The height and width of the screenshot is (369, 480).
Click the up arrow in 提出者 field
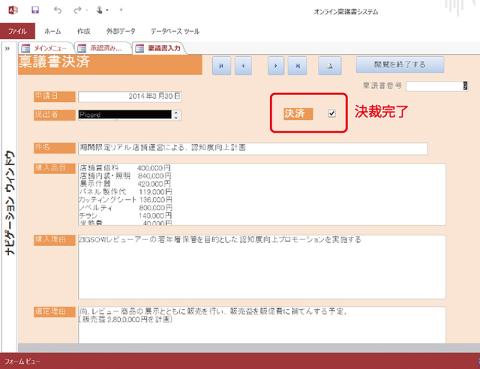tap(176, 113)
